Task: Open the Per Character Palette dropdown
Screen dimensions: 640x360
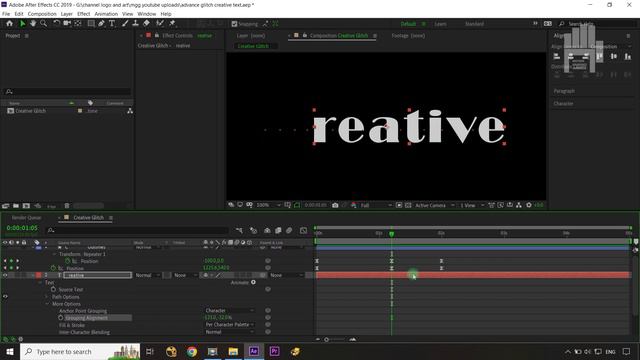Action: pyautogui.click(x=230, y=325)
